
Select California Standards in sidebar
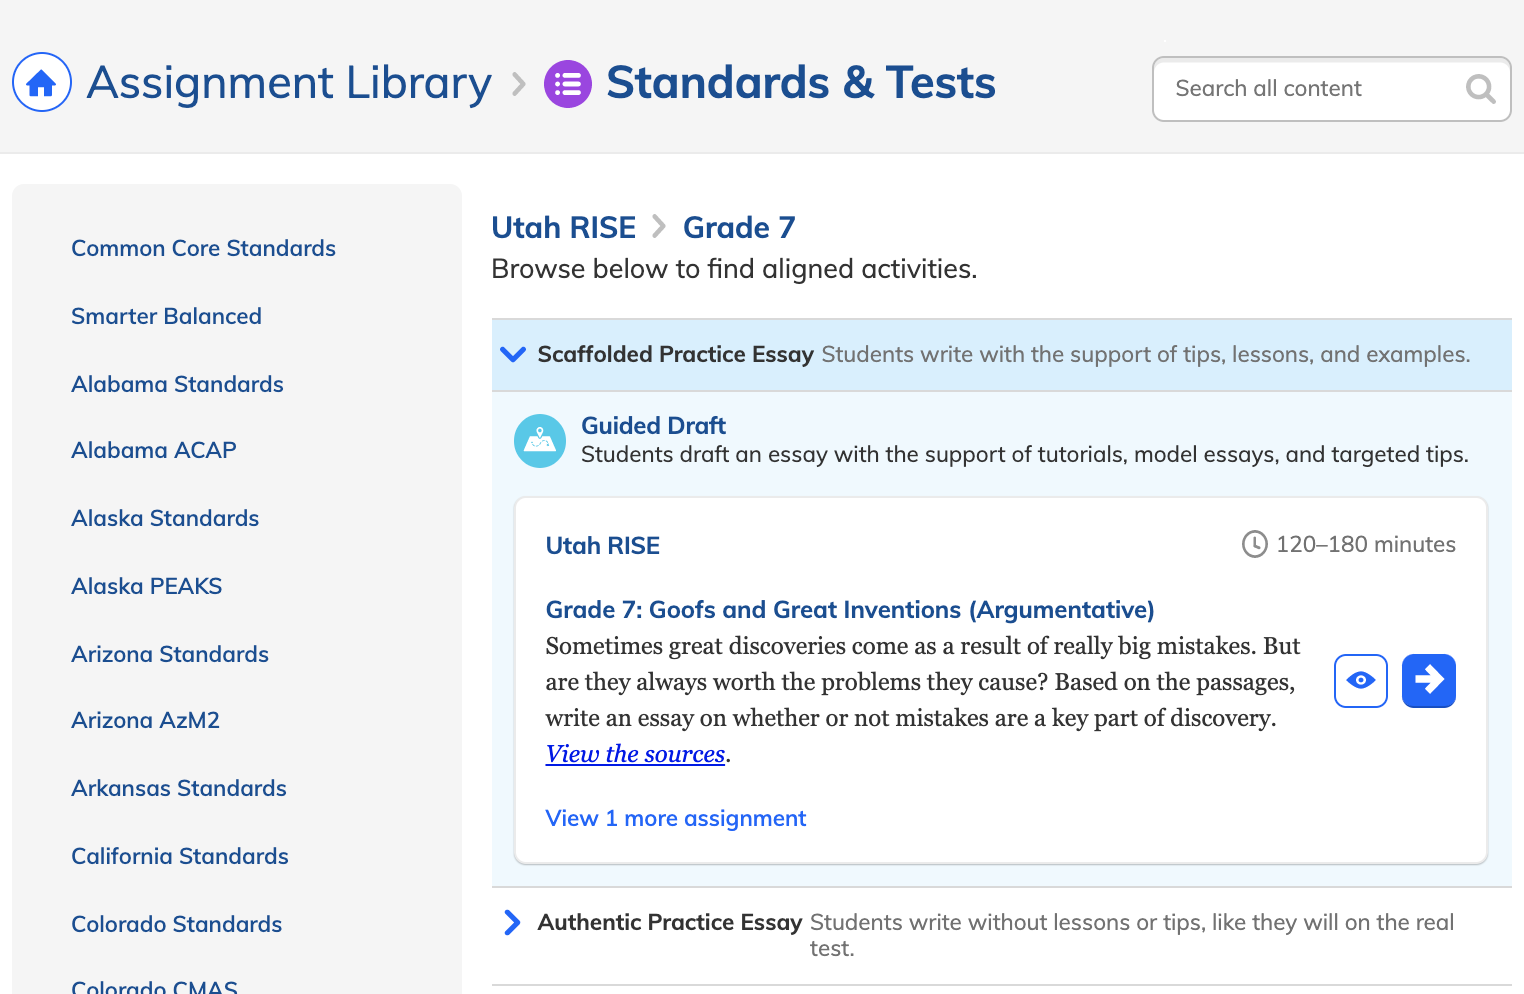[180, 856]
